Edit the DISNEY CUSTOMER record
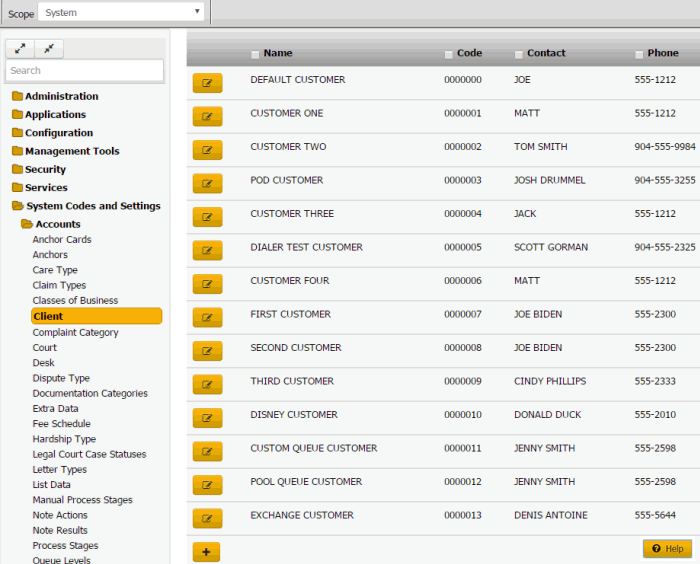 click(207, 417)
